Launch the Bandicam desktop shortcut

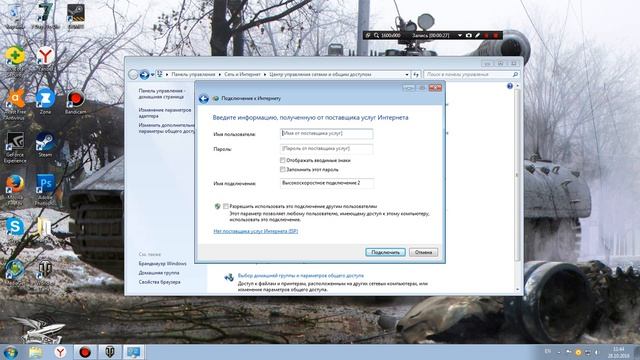coord(76,102)
